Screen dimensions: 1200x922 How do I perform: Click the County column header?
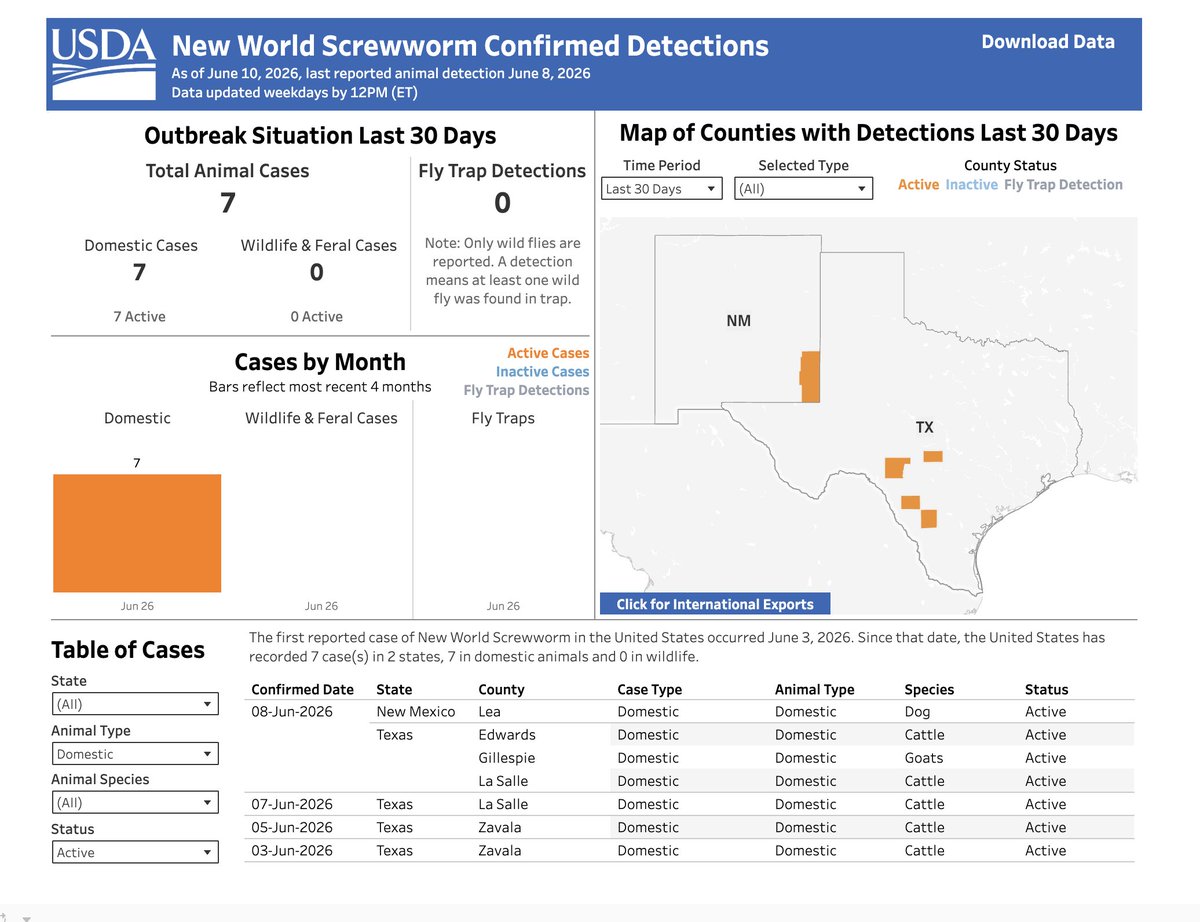(502, 689)
